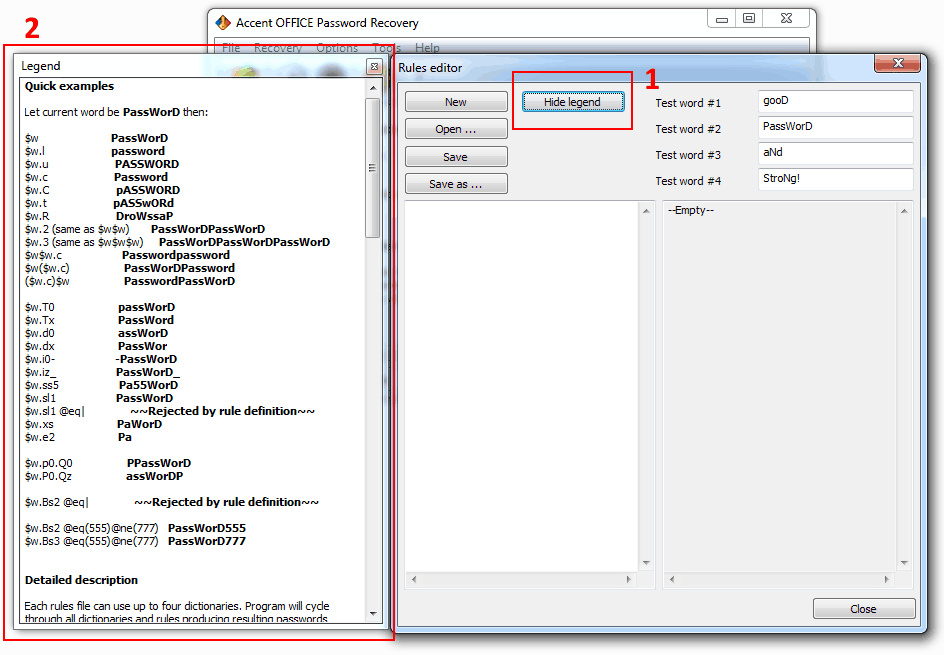
Task: Click results pane scroll right arrow
Action: click(886, 579)
